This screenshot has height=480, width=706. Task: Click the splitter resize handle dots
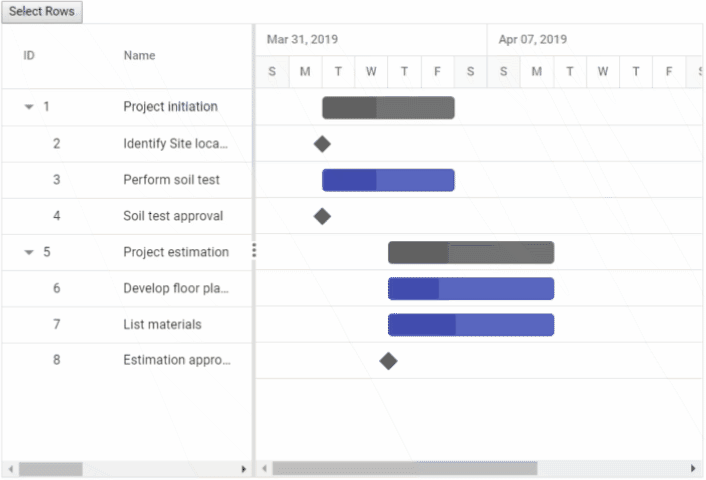254,250
